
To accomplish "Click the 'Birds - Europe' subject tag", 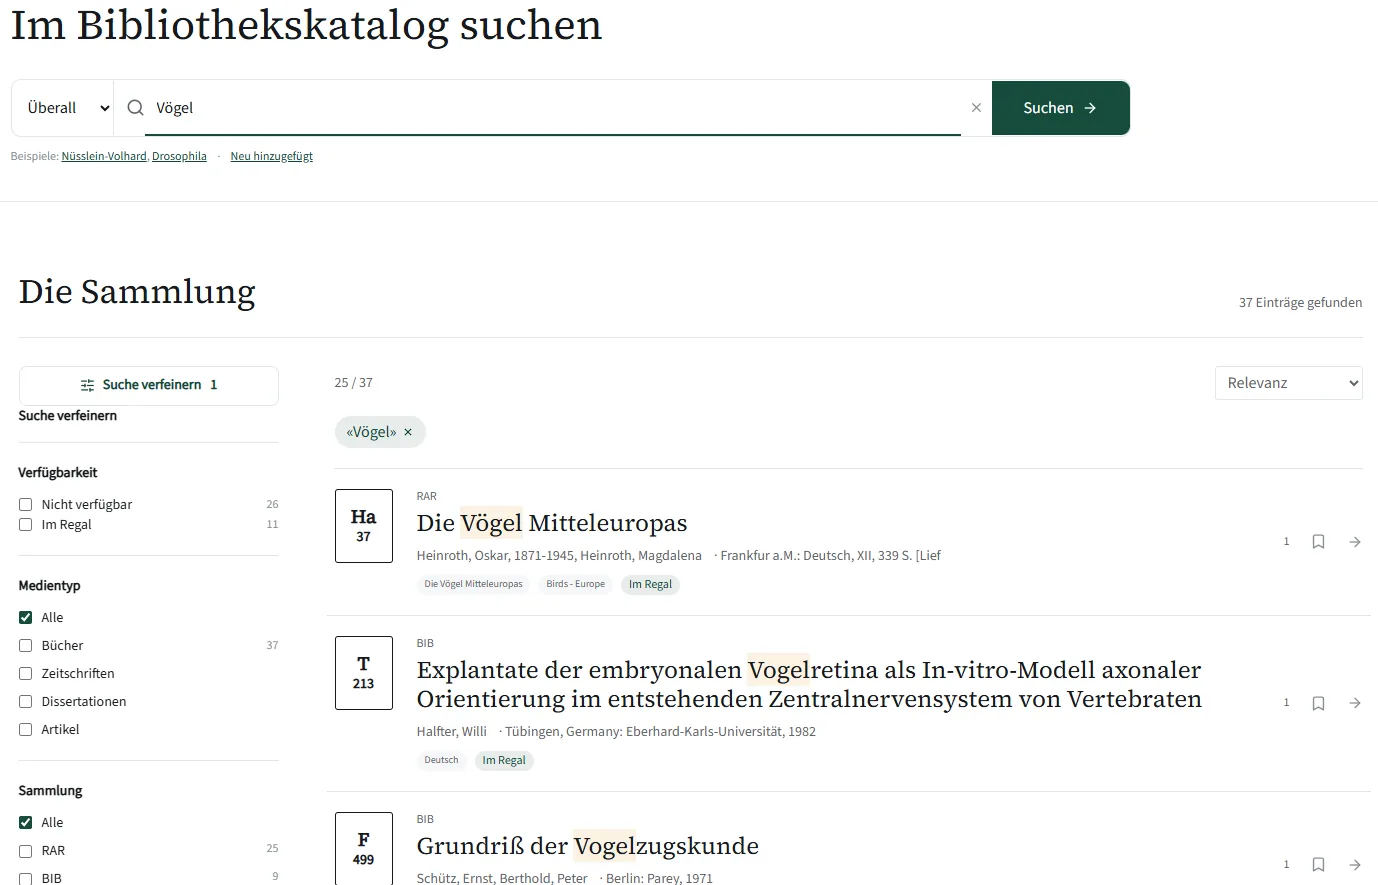I will click(576, 584).
